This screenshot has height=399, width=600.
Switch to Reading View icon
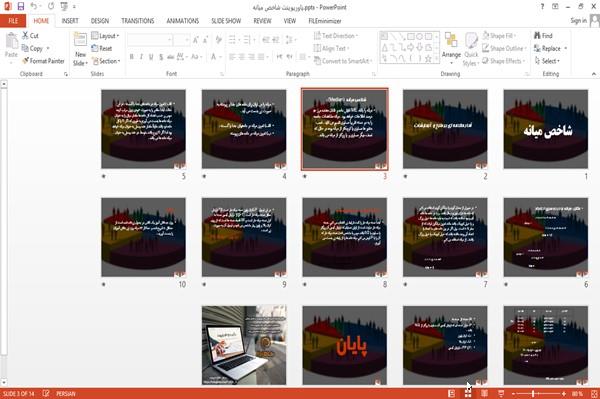(x=484, y=394)
